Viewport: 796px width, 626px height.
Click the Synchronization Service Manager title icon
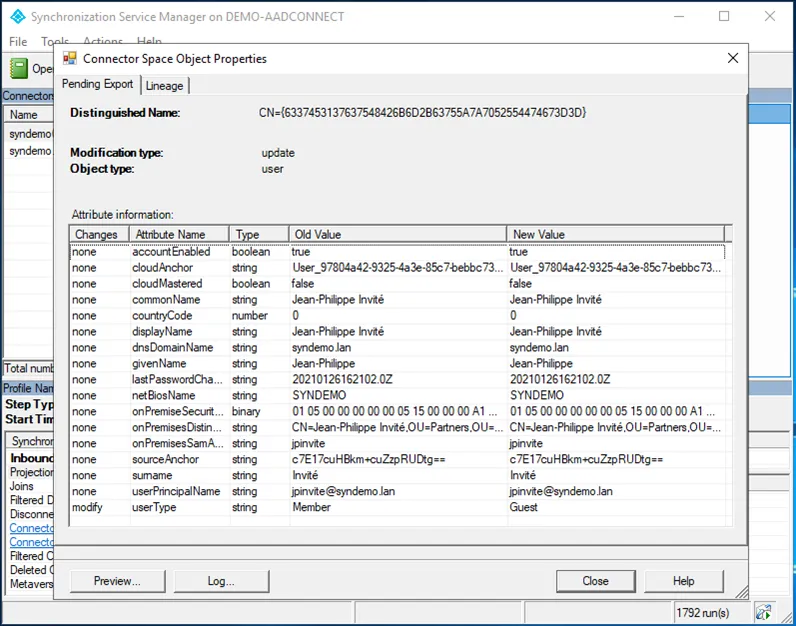[16, 17]
